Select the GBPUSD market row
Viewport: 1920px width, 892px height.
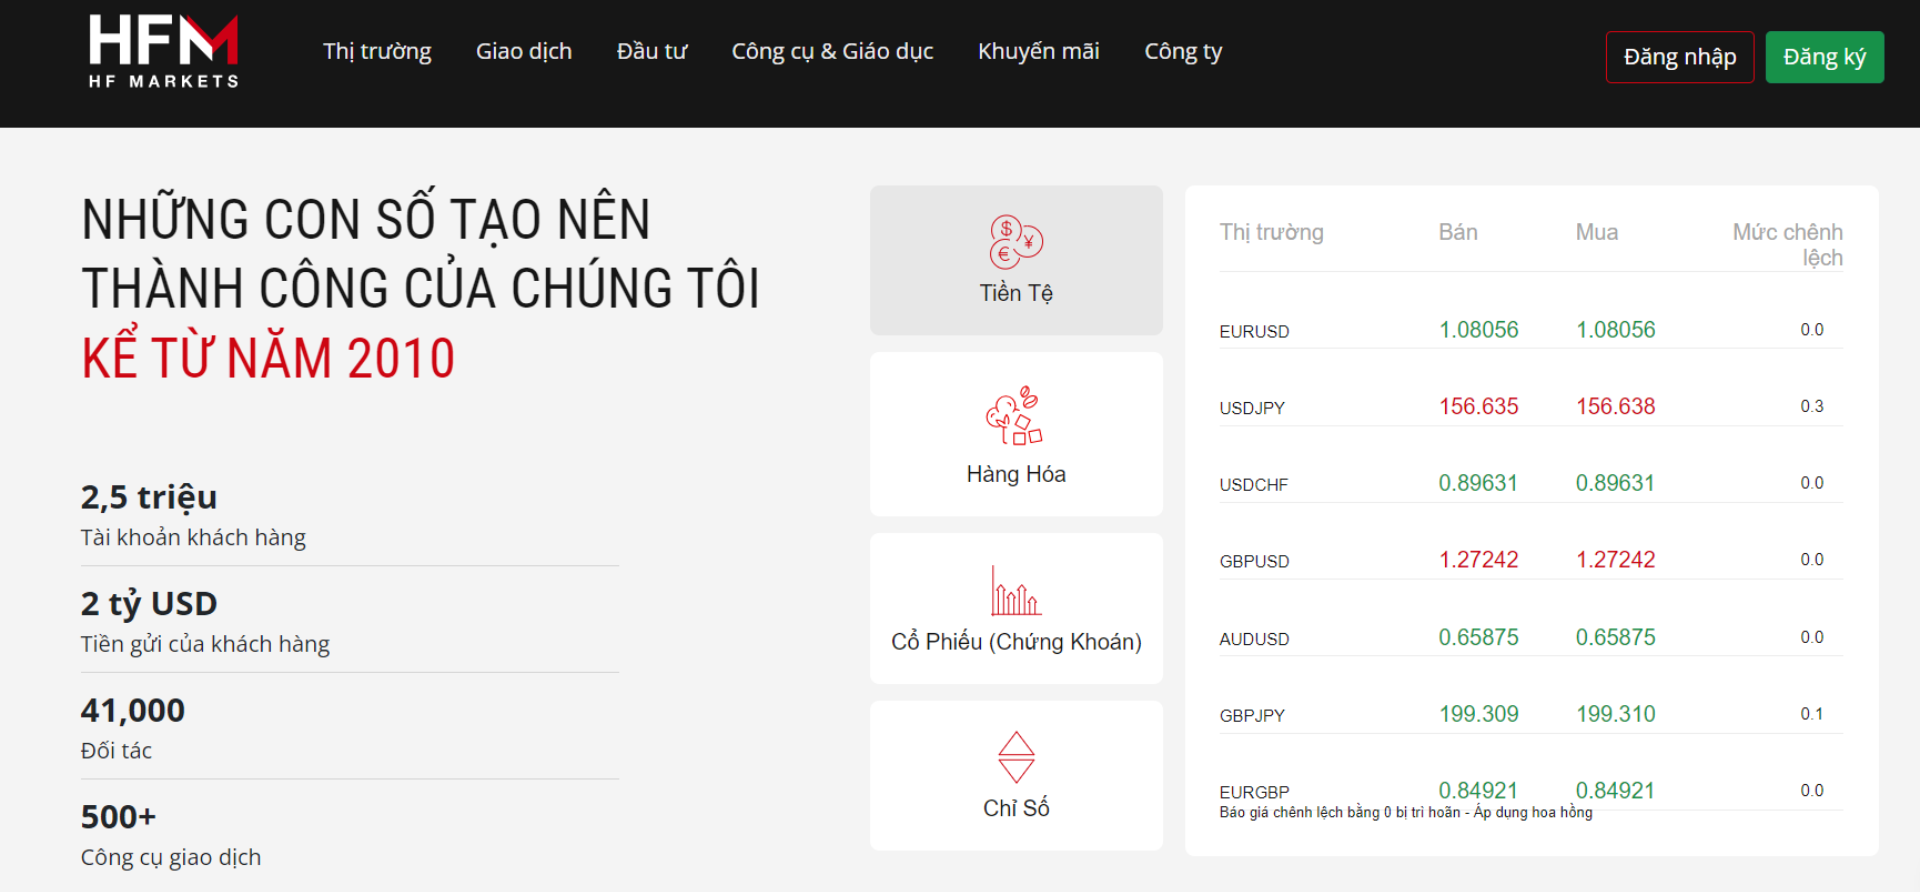[x=1531, y=560]
